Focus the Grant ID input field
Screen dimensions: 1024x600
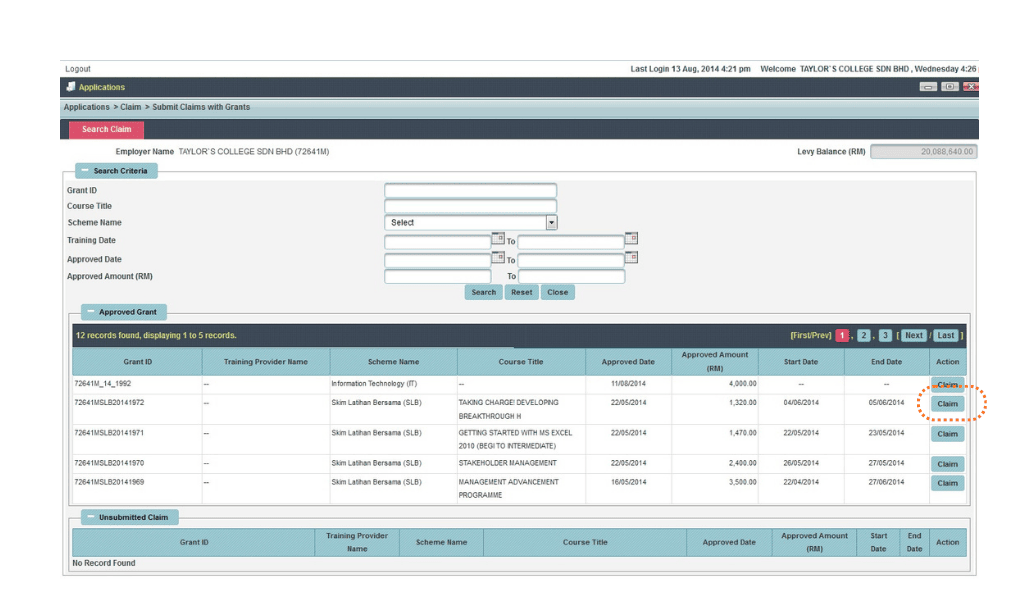(471, 190)
